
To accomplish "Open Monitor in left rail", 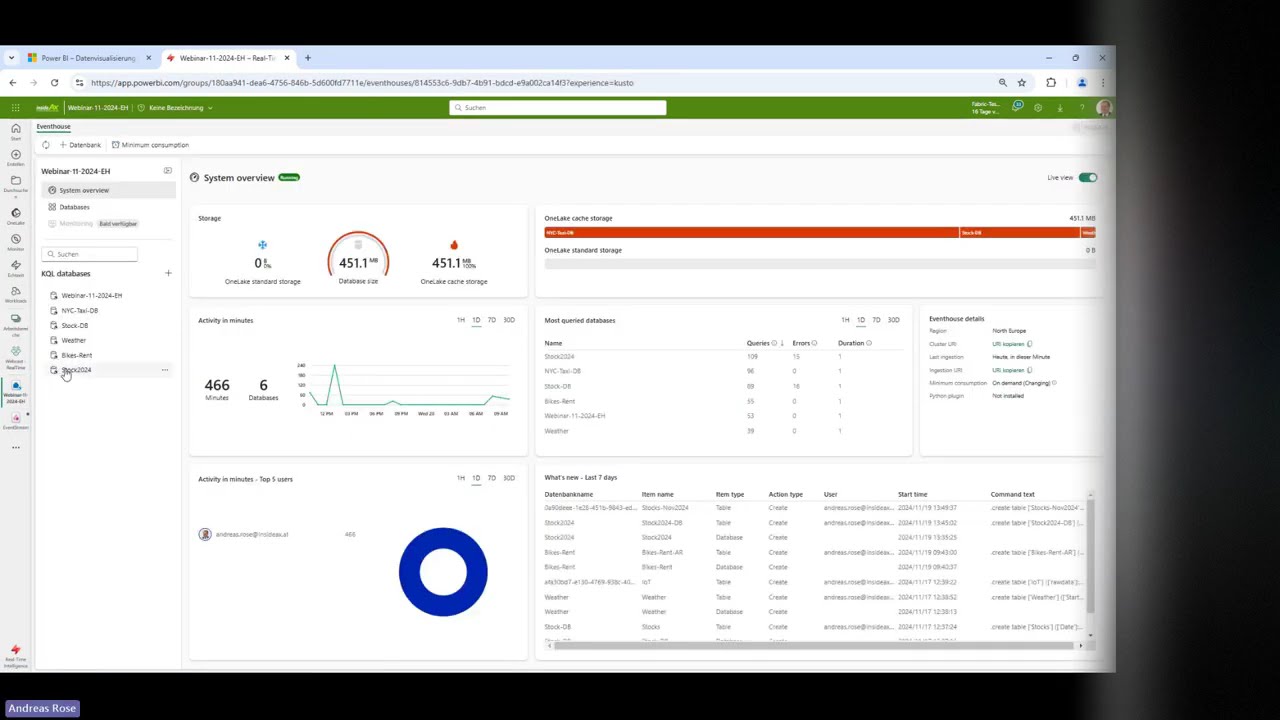I will click(15, 242).
